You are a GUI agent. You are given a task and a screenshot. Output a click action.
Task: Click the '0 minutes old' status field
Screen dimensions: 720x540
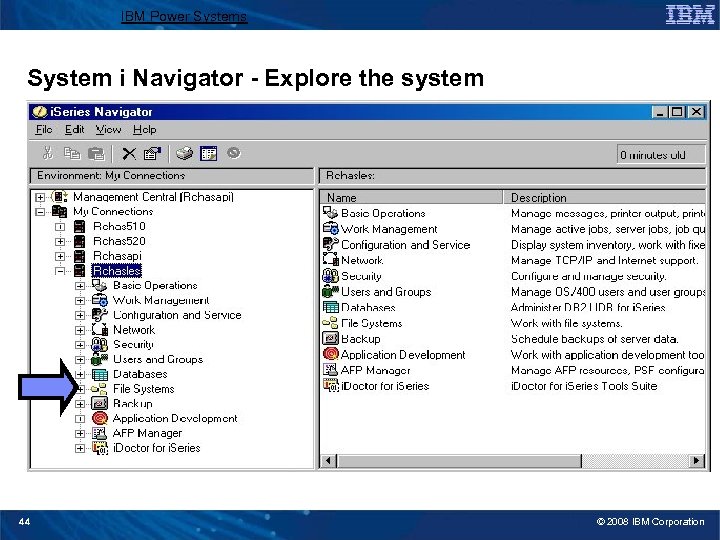point(661,154)
